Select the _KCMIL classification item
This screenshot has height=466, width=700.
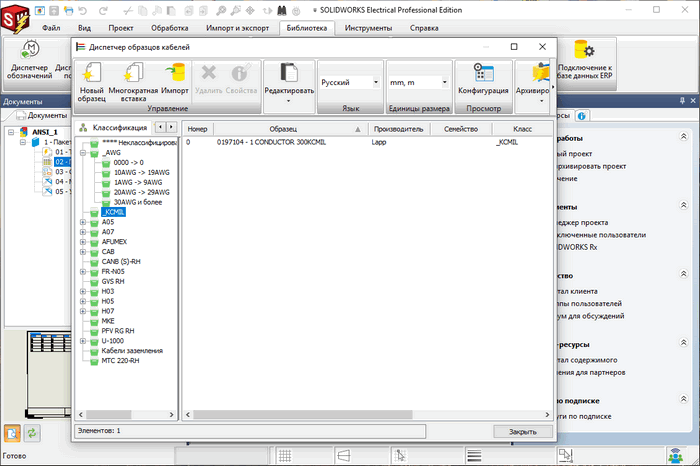(x=113, y=212)
